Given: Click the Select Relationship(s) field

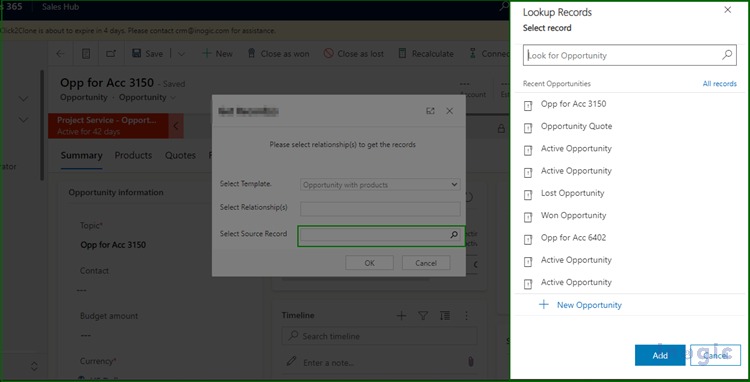Looking at the screenshot, I should (x=380, y=209).
